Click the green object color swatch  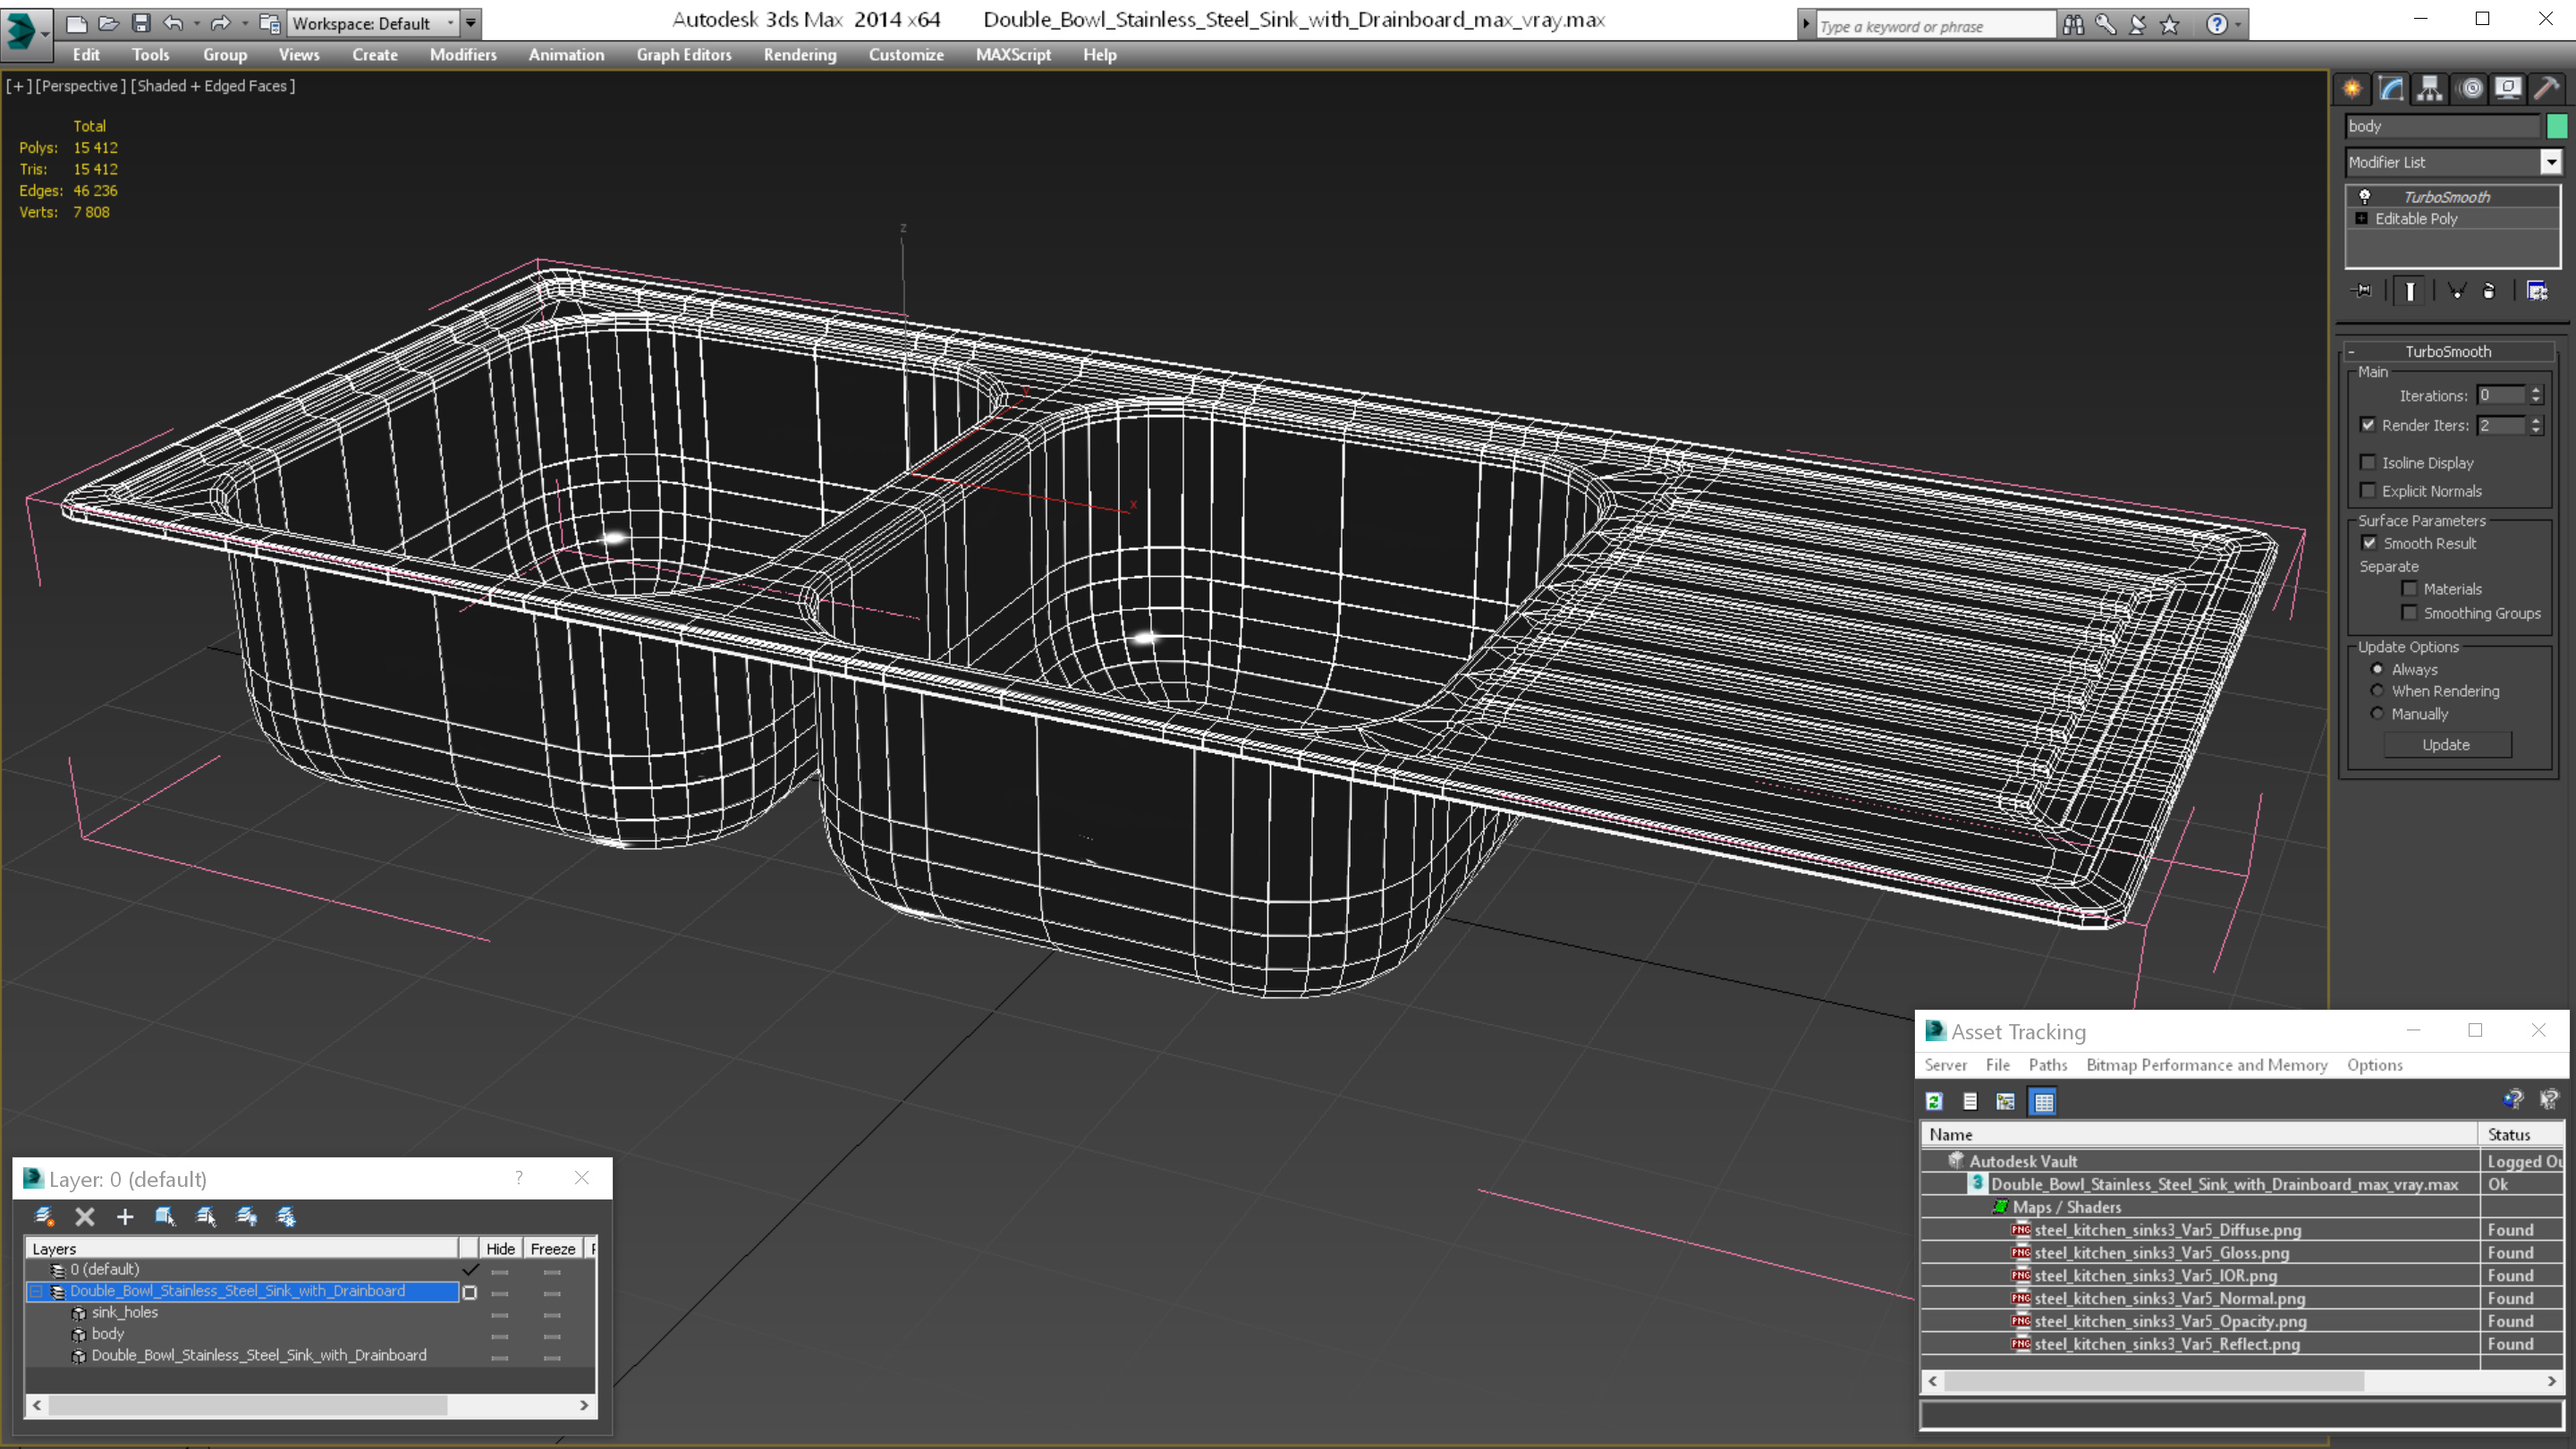[x=2557, y=126]
